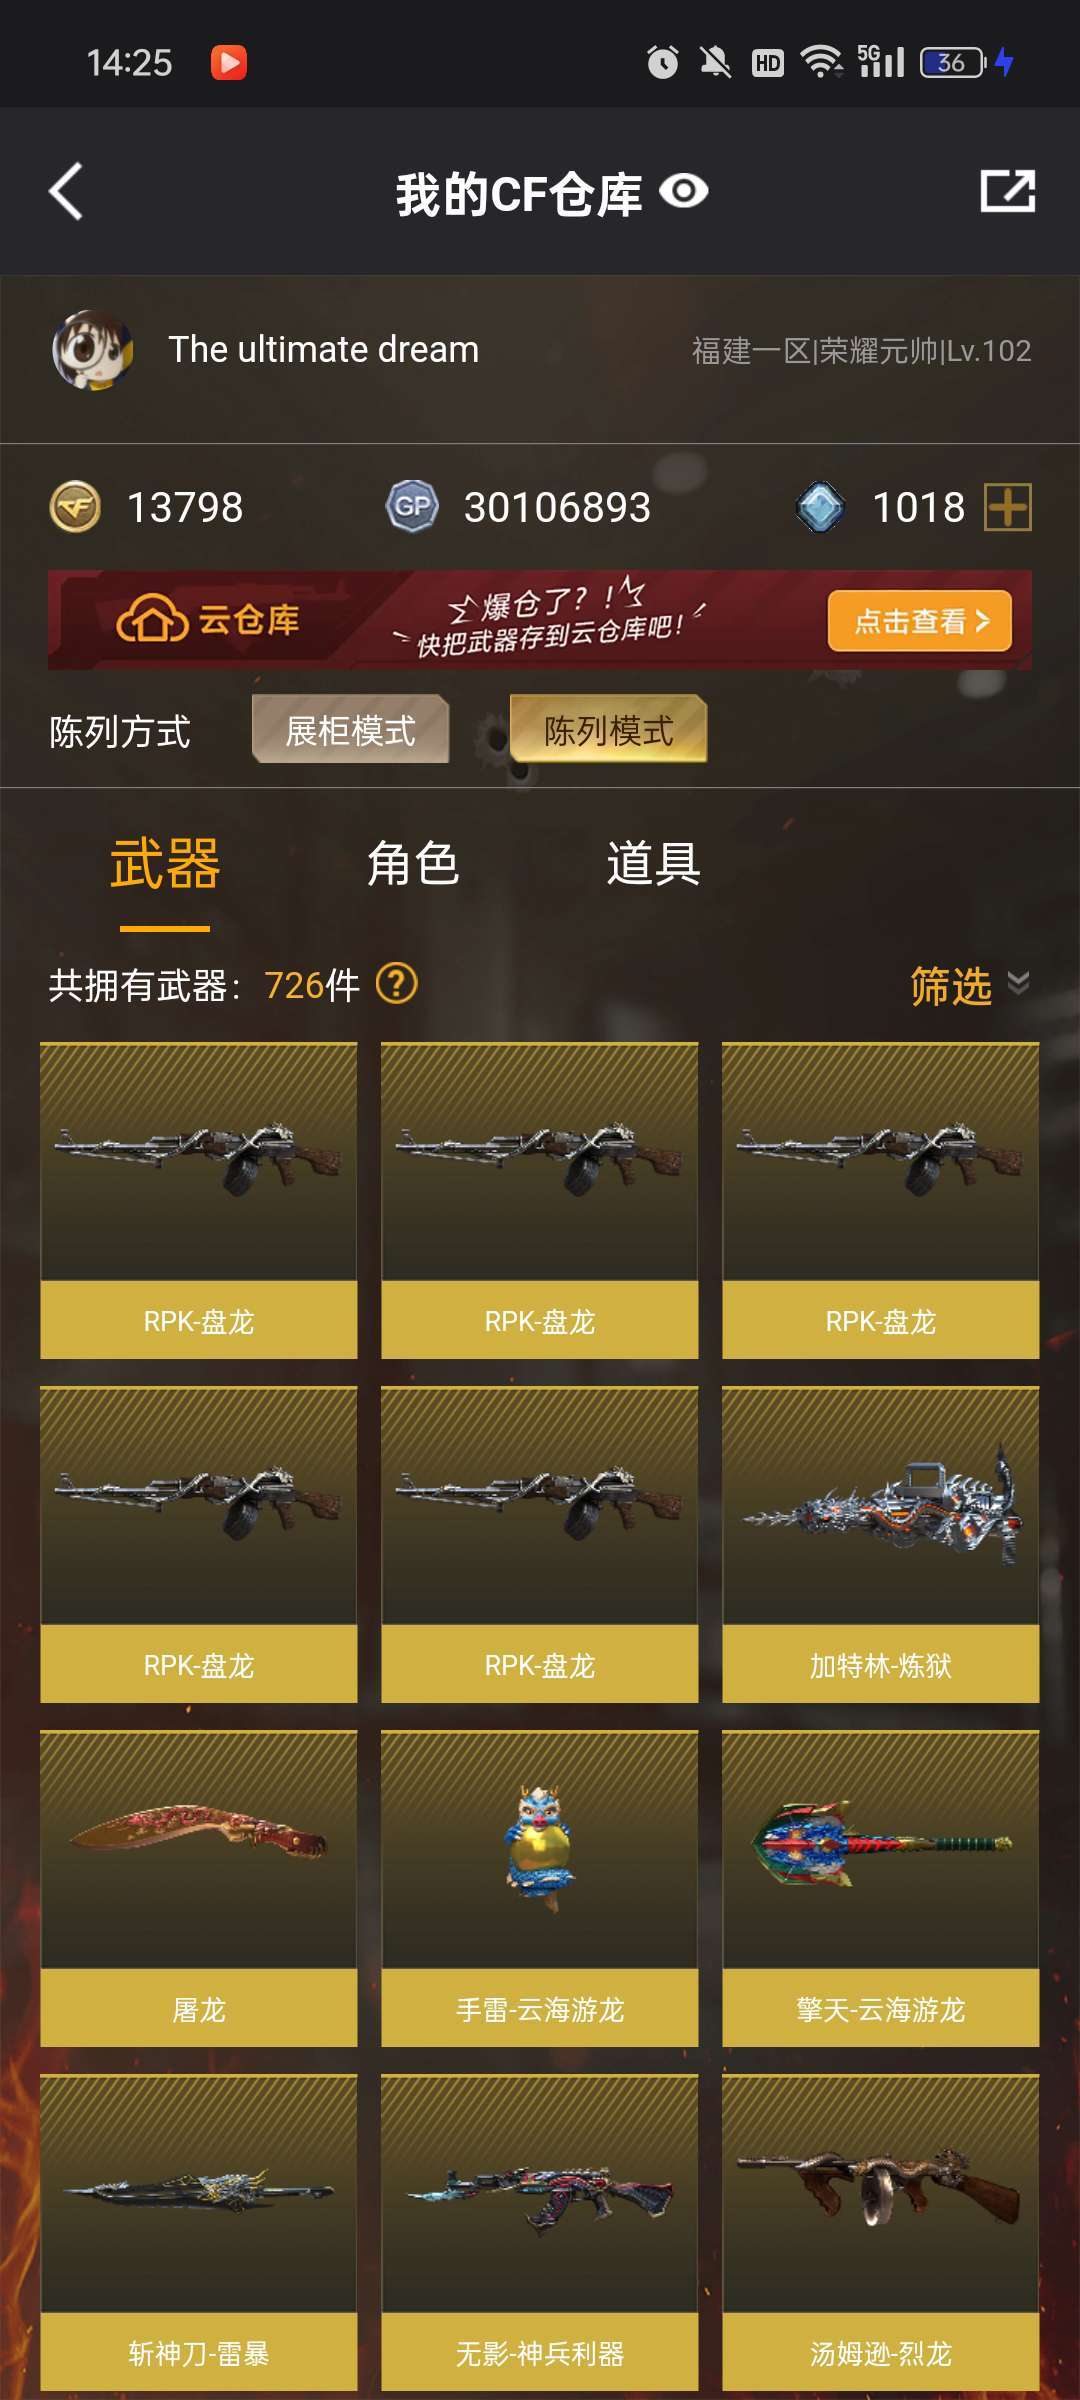
Task: Tap the GP currency icon
Action: point(412,507)
